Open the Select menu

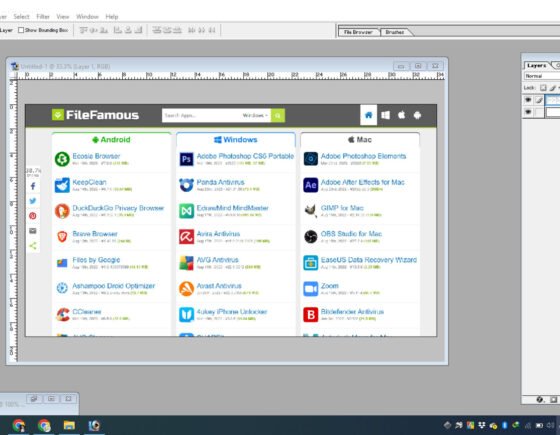[21, 16]
